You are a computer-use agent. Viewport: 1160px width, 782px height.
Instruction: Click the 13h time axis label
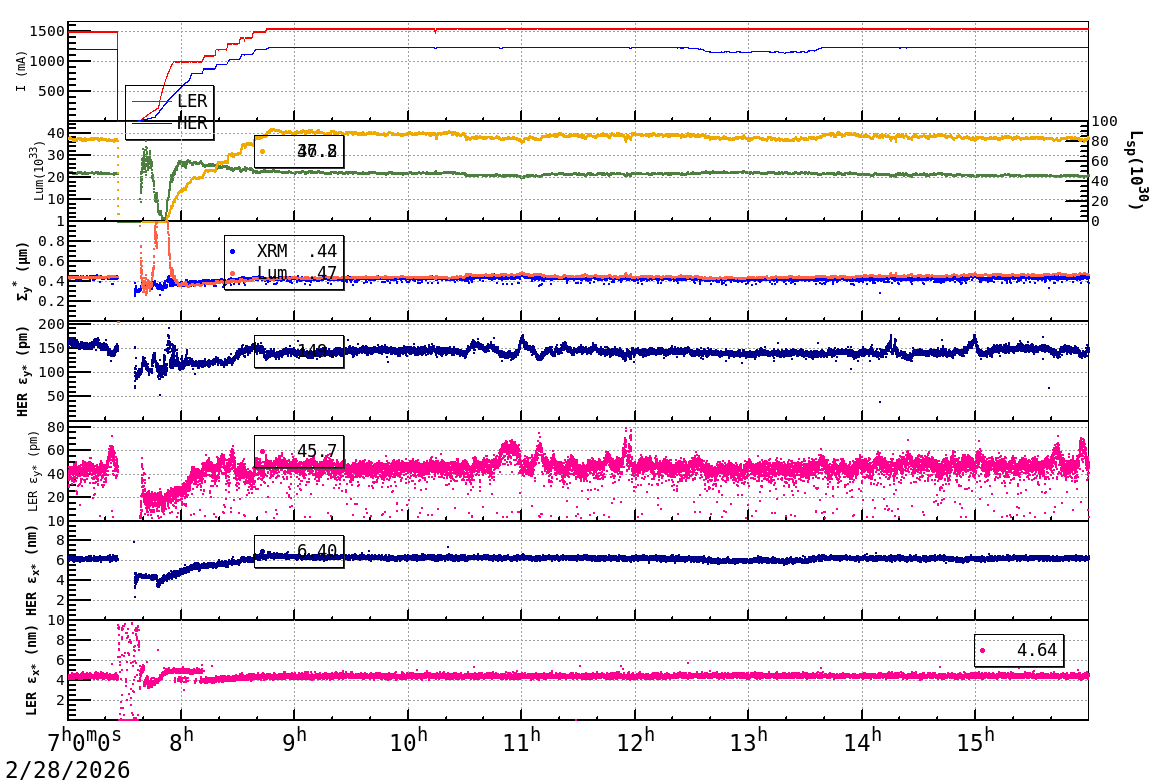pyautogui.click(x=748, y=741)
